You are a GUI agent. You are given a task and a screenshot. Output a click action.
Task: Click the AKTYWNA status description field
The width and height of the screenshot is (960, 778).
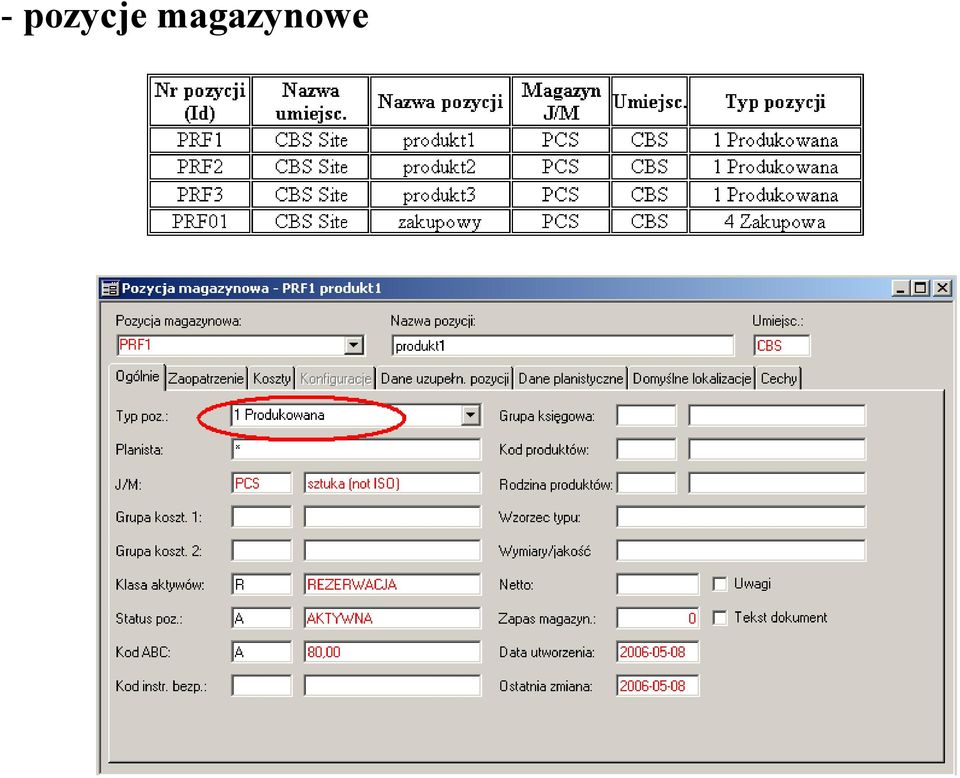[392, 618]
